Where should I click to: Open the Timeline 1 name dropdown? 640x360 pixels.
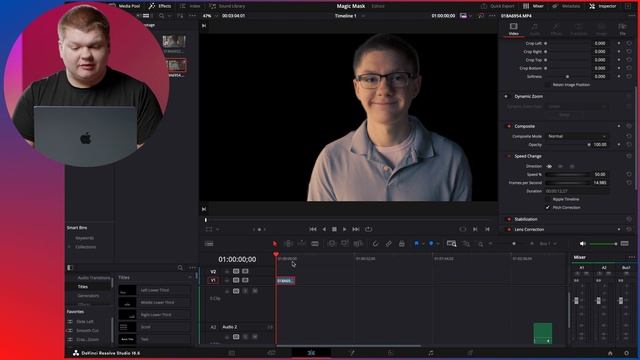click(x=349, y=16)
